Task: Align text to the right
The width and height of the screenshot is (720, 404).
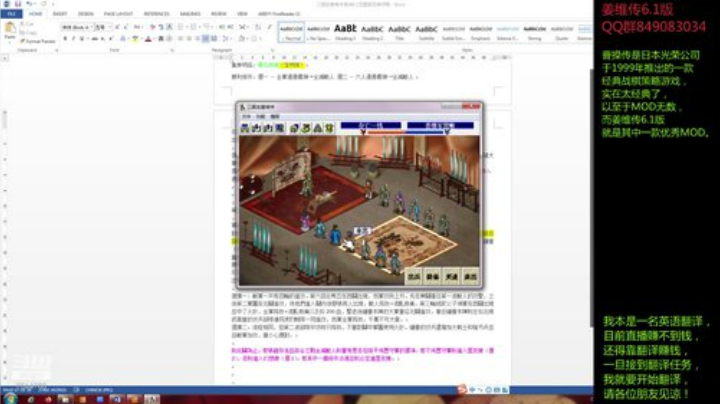Action: [x=197, y=39]
